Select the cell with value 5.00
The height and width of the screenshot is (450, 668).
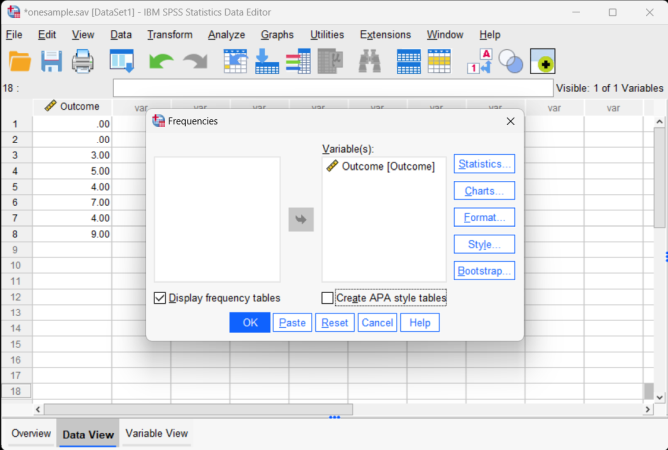point(72,171)
